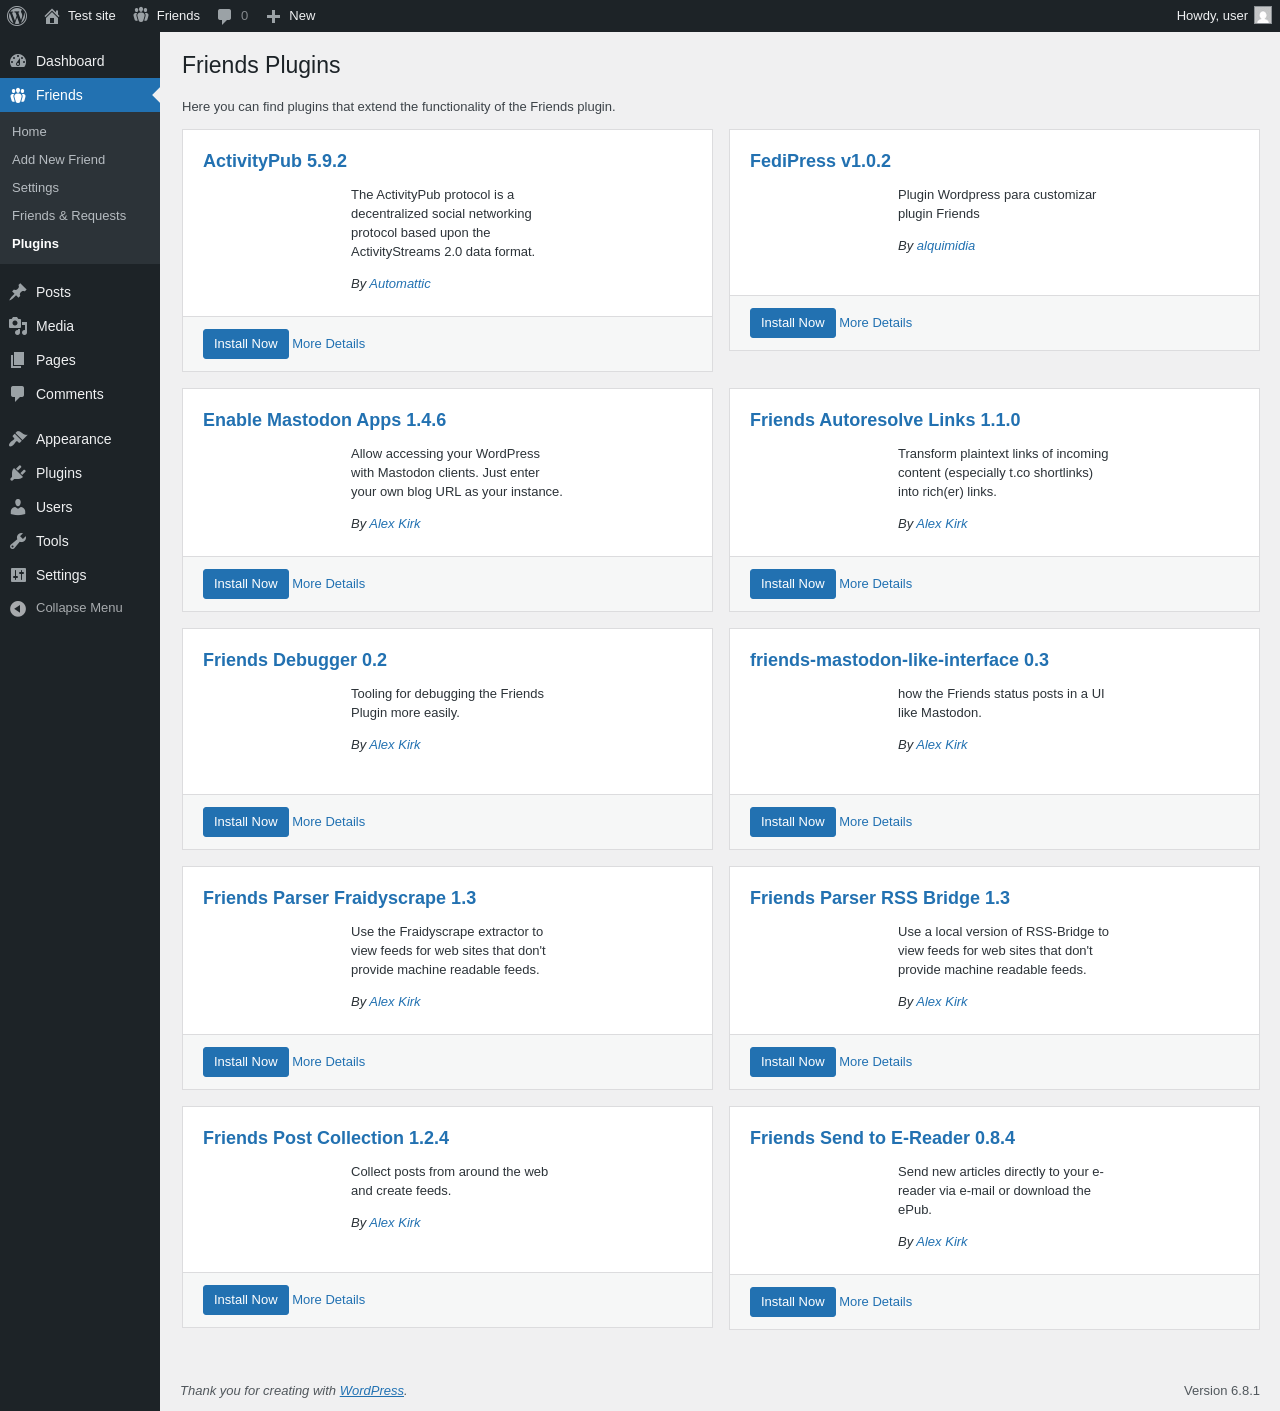View More Details for Friends Send to E-Reader
This screenshot has width=1280, height=1411.
(875, 1302)
